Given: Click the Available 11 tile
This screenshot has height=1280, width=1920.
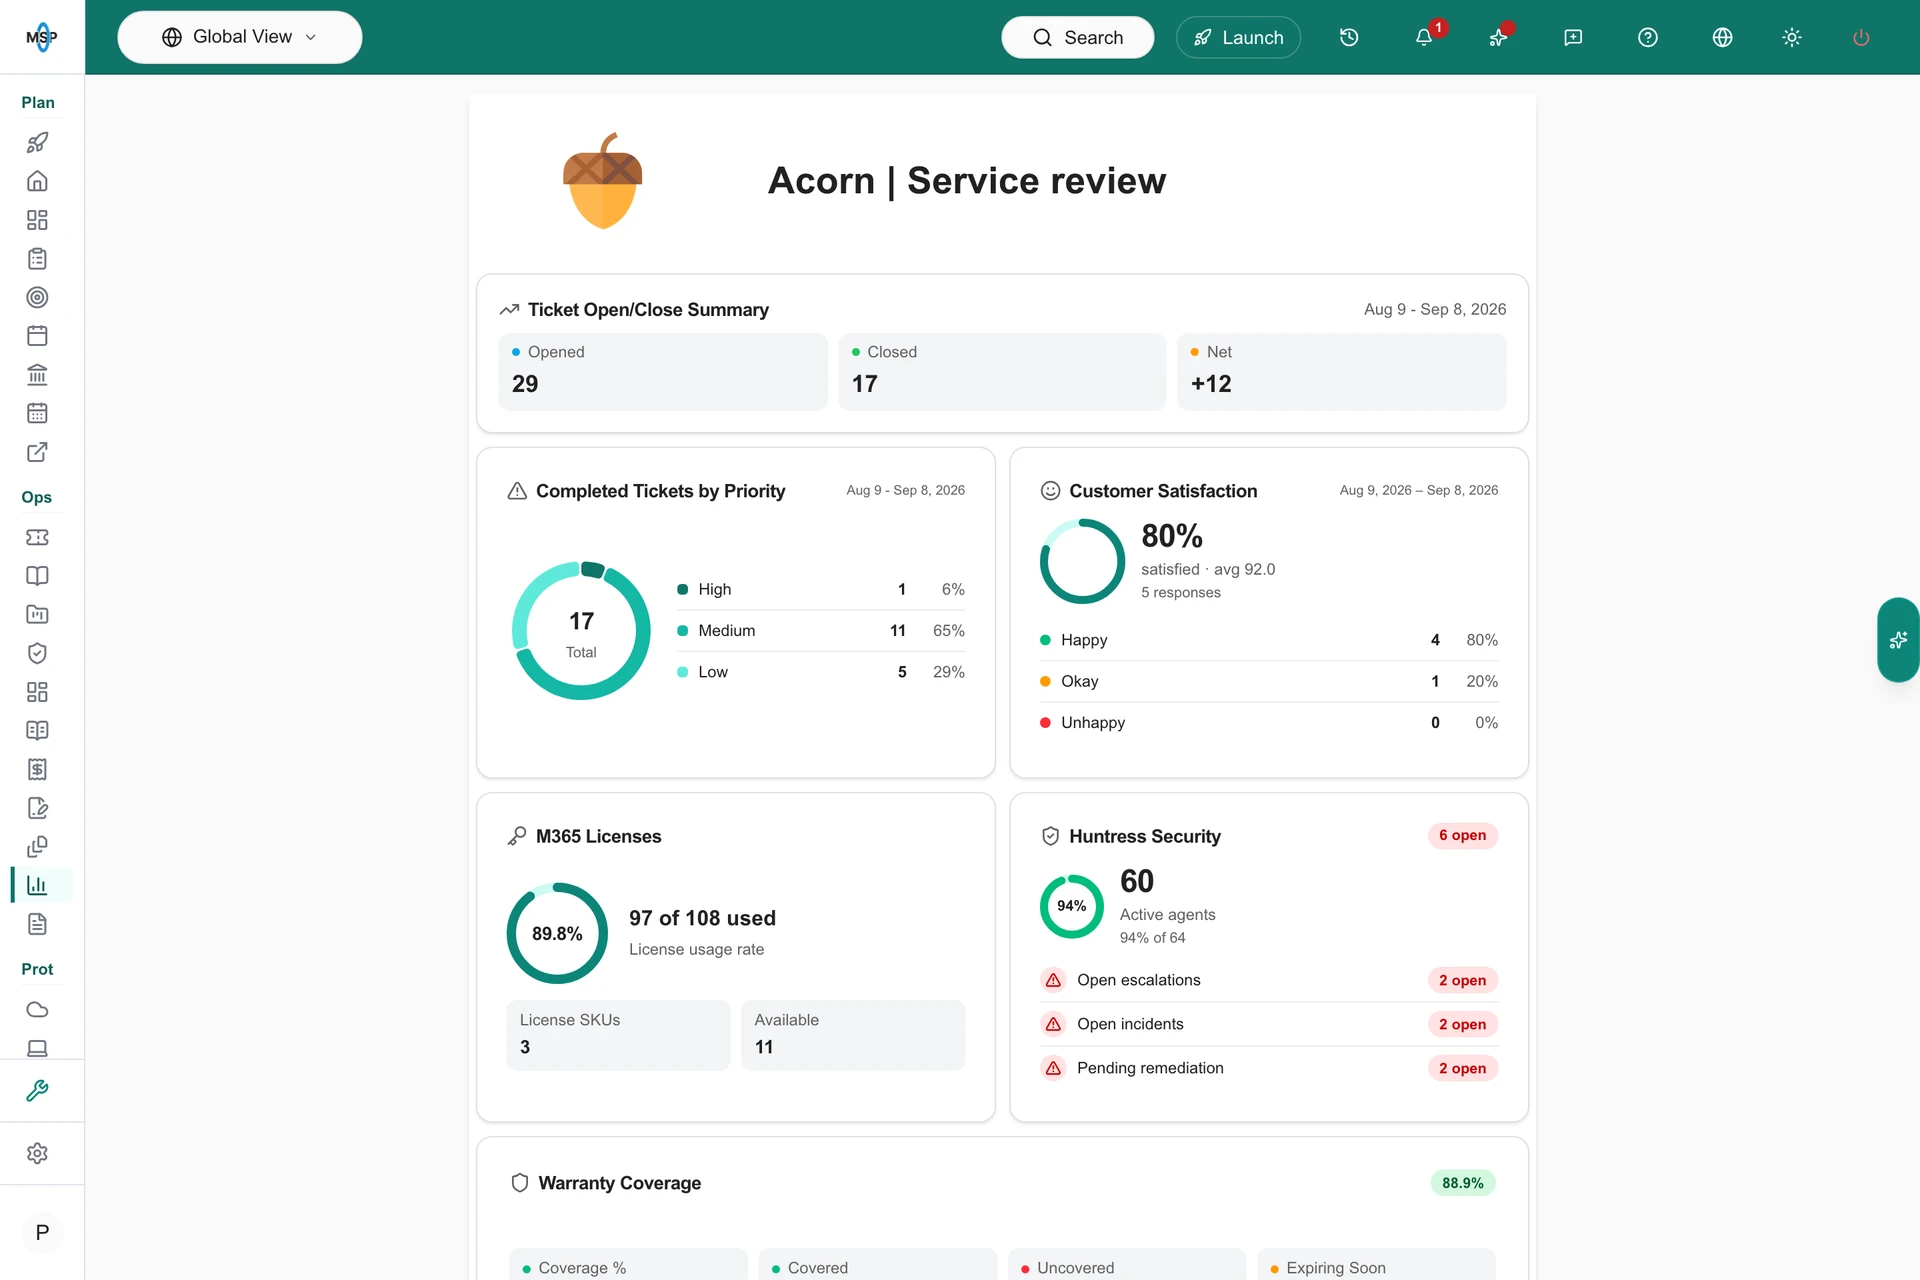Looking at the screenshot, I should (853, 1035).
